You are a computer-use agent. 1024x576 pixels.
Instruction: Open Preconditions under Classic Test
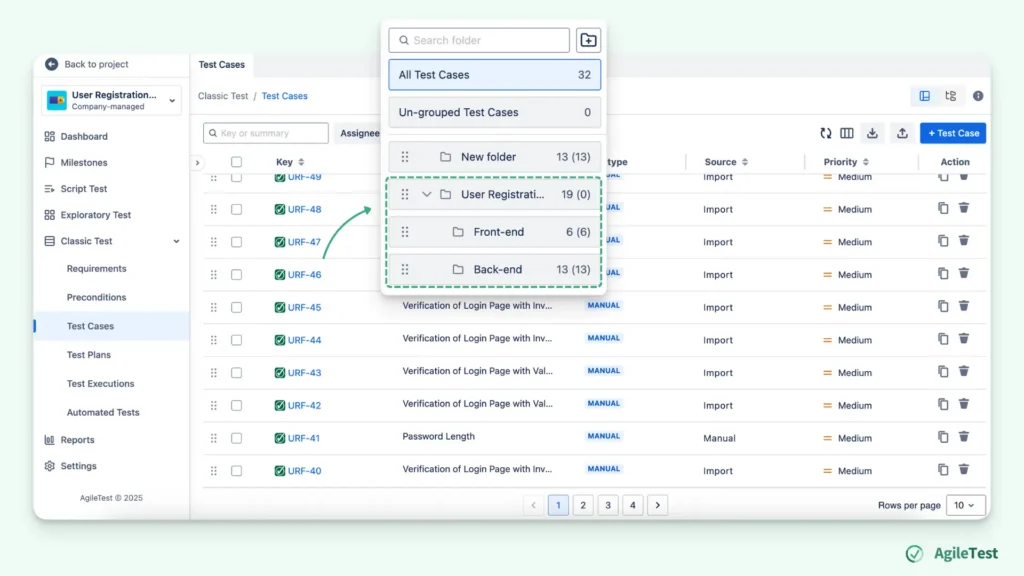pyautogui.click(x=97, y=297)
